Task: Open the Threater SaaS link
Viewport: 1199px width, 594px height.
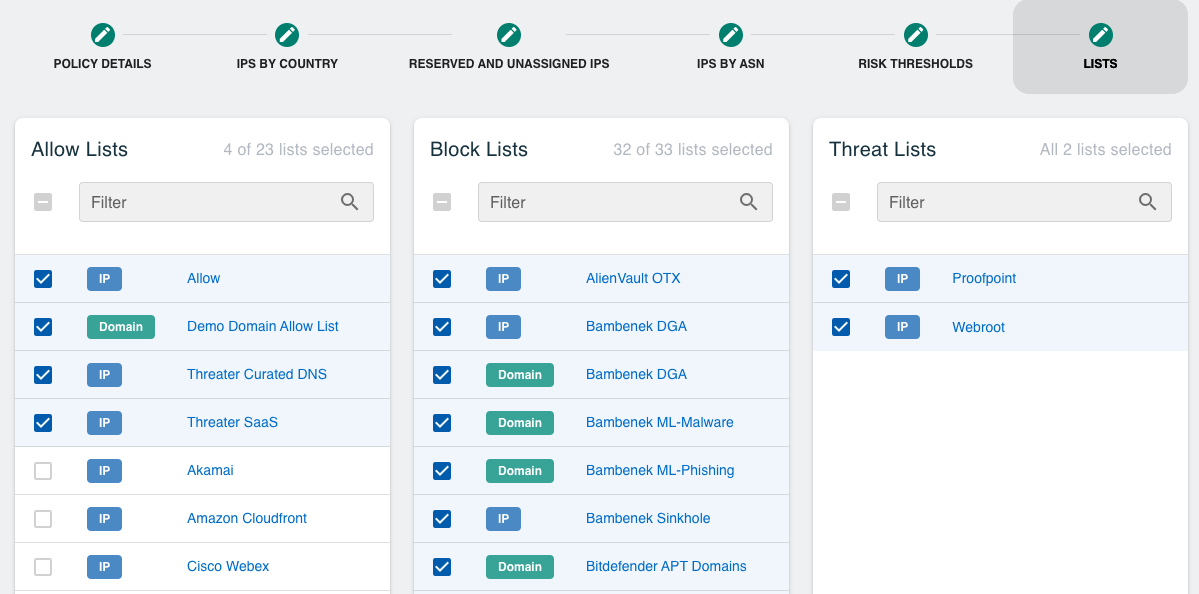Action: point(232,422)
